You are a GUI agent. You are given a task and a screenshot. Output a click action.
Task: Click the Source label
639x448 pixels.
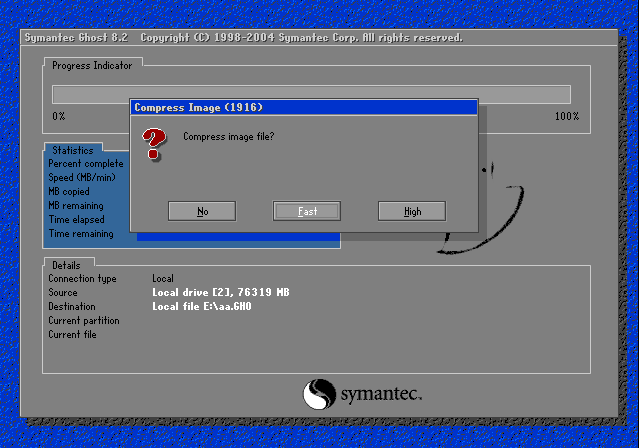click(x=63, y=293)
